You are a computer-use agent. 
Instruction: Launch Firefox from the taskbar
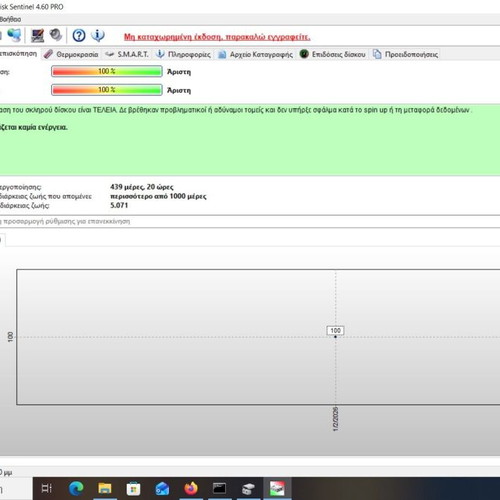click(191, 489)
